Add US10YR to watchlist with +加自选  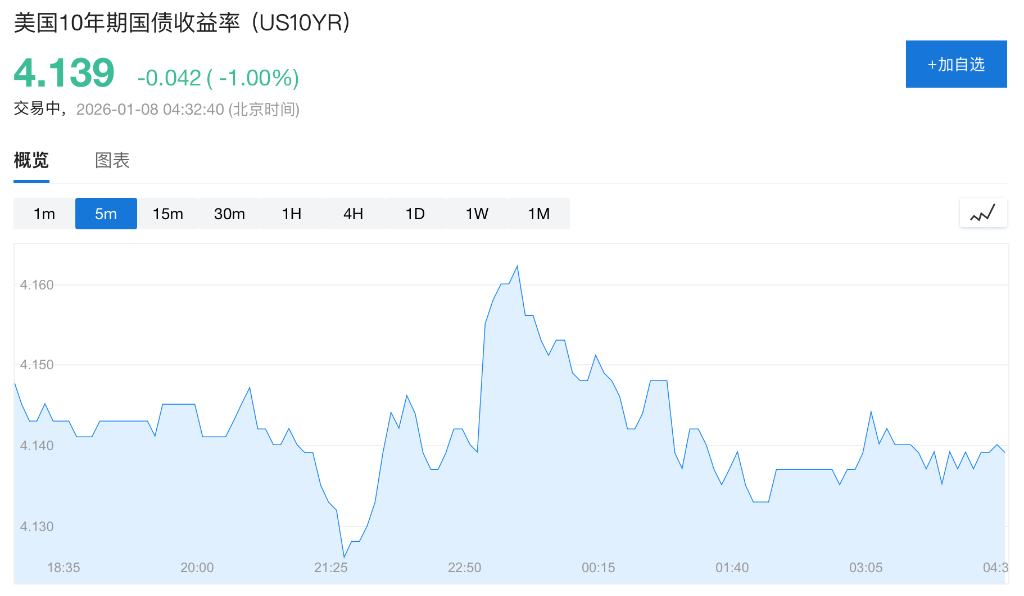[956, 65]
